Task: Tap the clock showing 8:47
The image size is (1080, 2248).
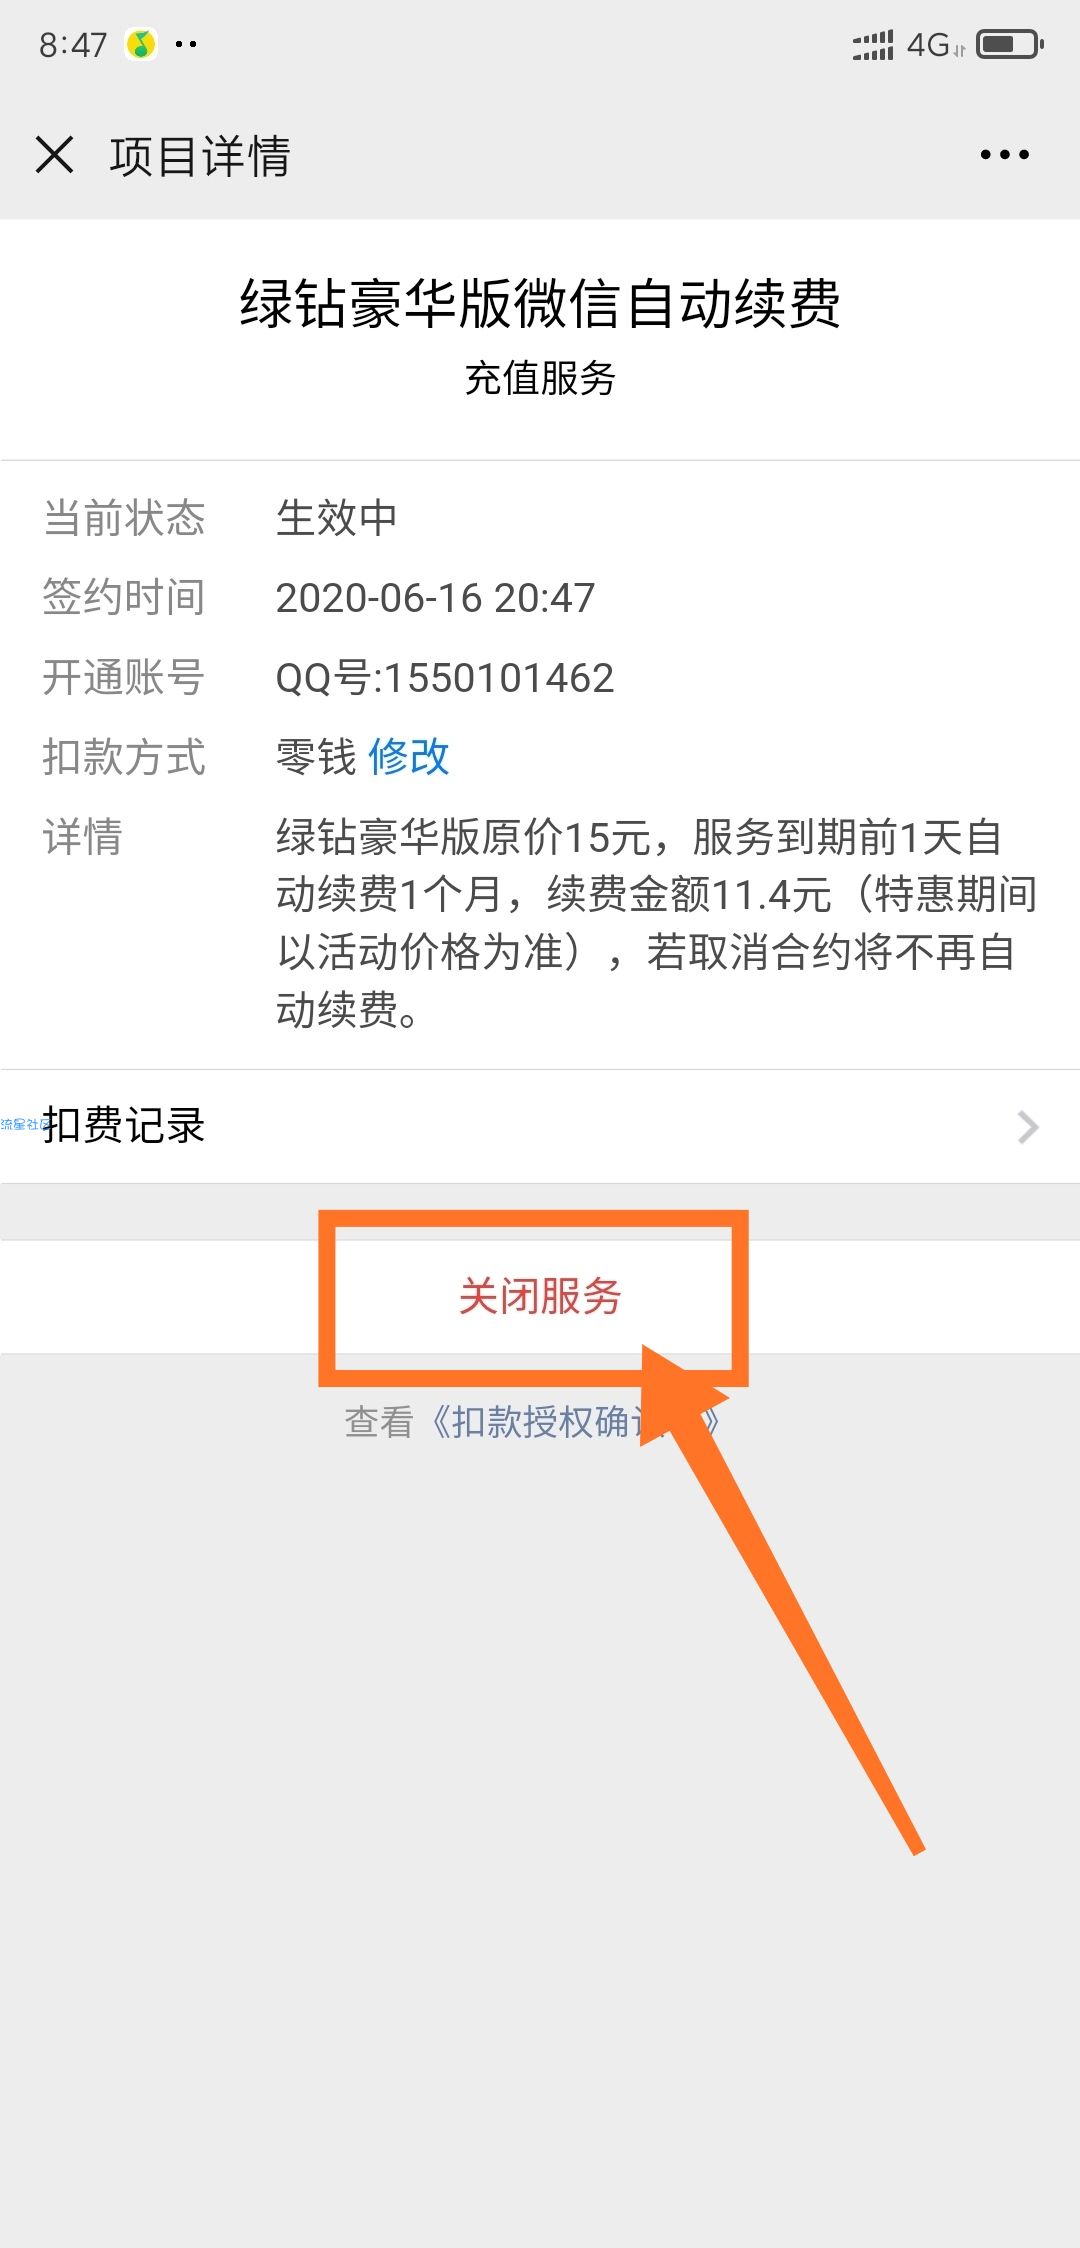Action: point(73,45)
